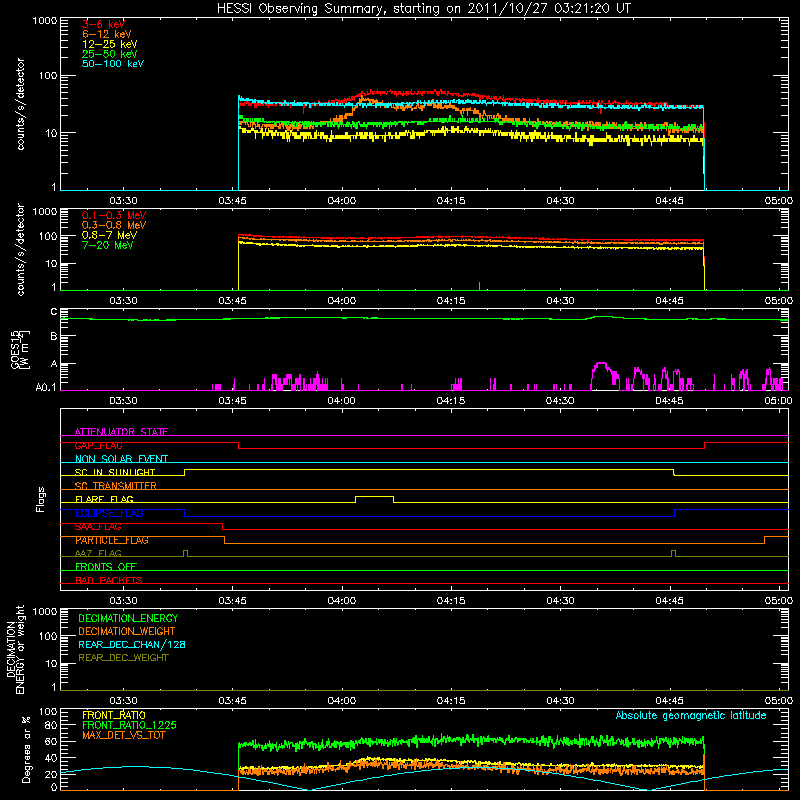
Task: Click the FLARE_FLAG label
Action: (104, 499)
